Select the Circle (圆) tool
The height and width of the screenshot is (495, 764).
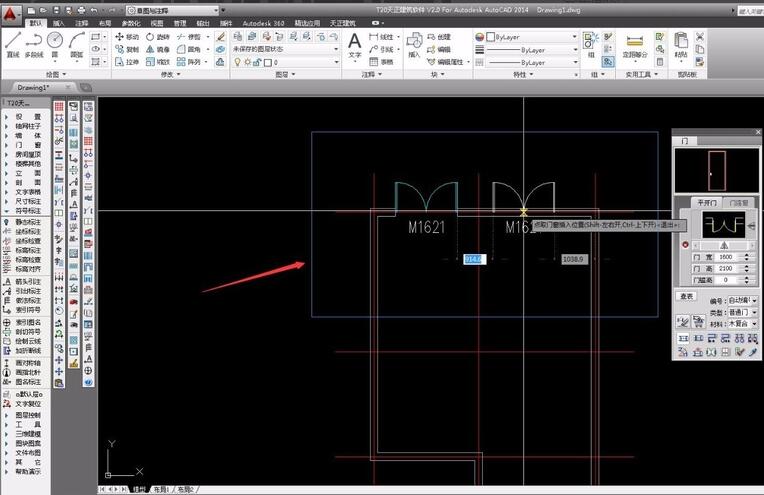tap(55, 44)
